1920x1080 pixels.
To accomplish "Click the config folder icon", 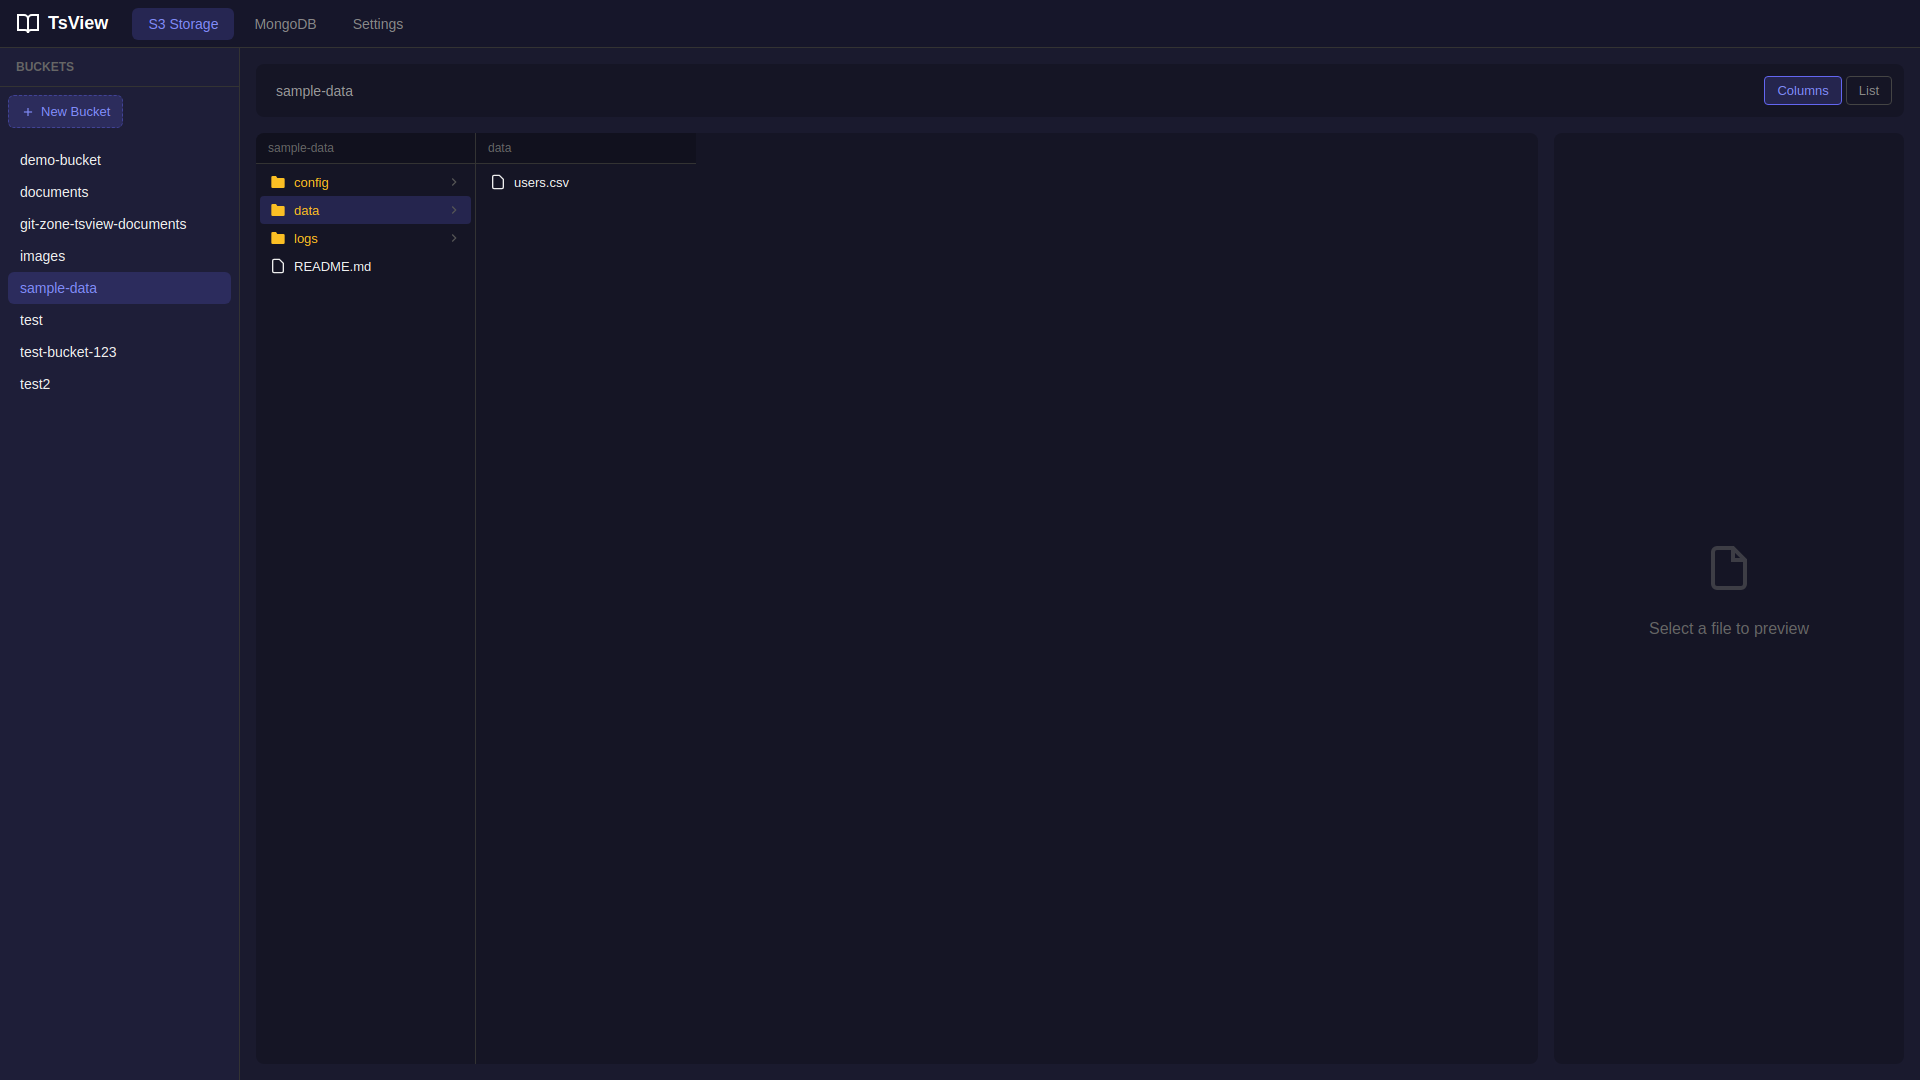I will point(278,182).
